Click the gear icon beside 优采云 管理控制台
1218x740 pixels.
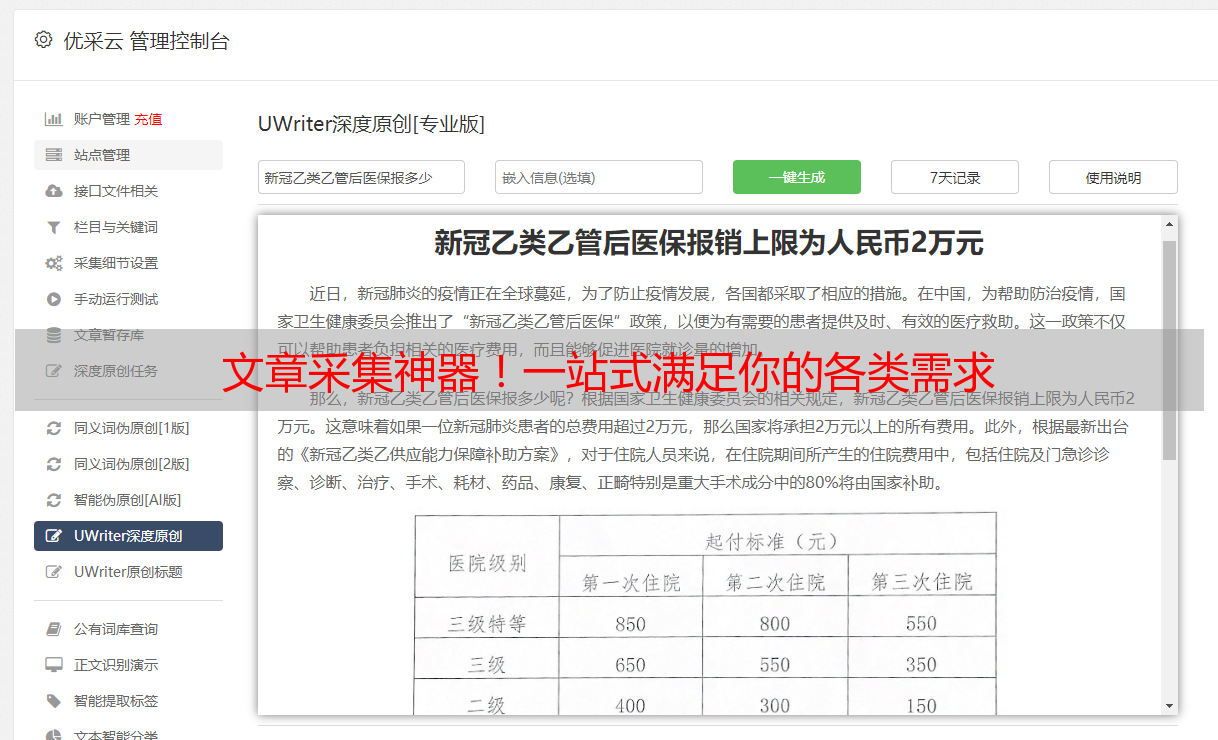43,40
